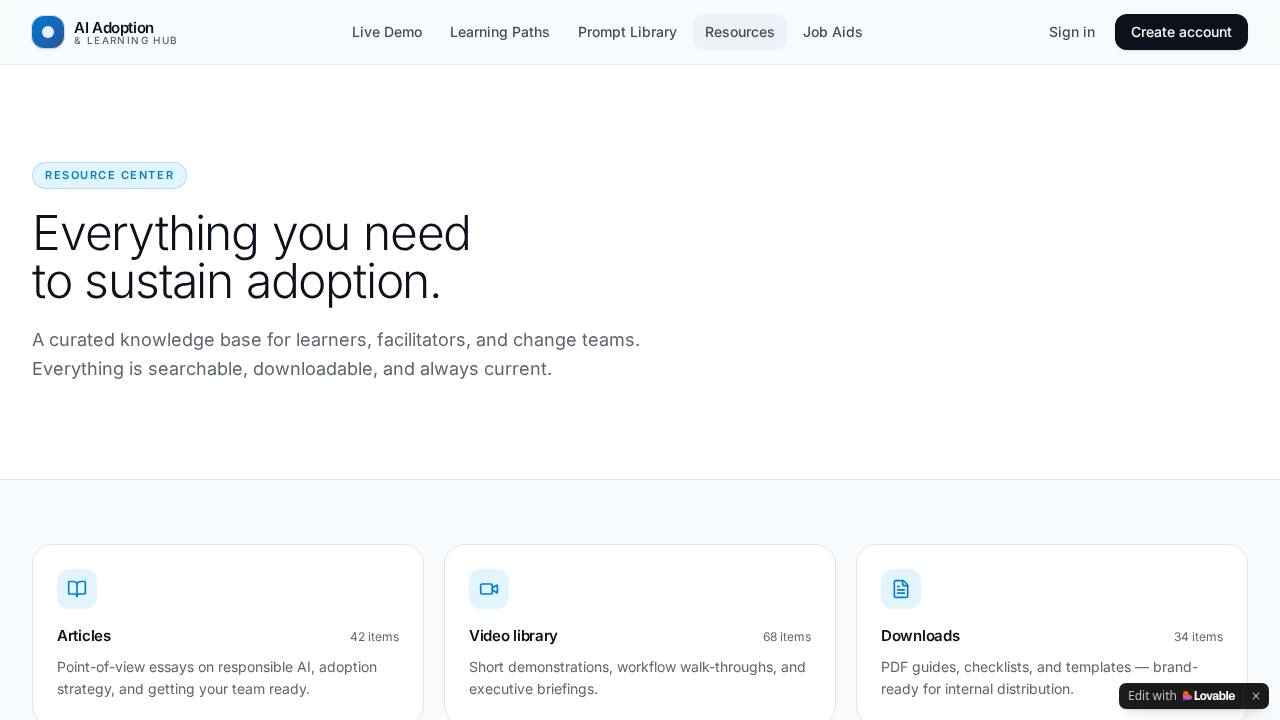The image size is (1280, 720).
Task: Click the AI Adoption brand name
Action: 114,27
